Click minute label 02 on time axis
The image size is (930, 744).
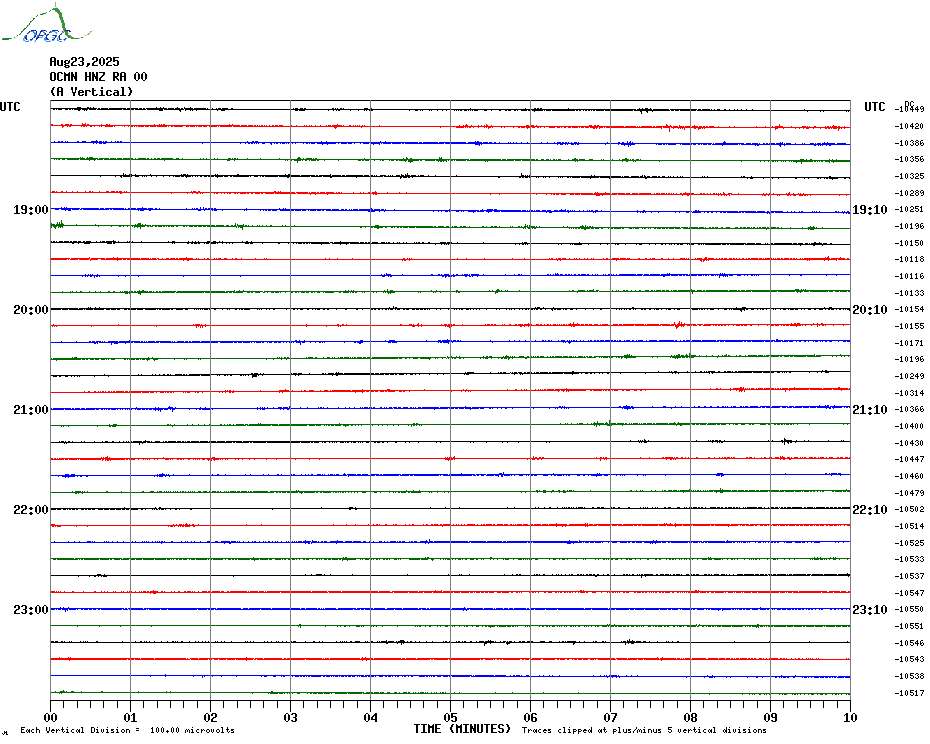(211, 717)
